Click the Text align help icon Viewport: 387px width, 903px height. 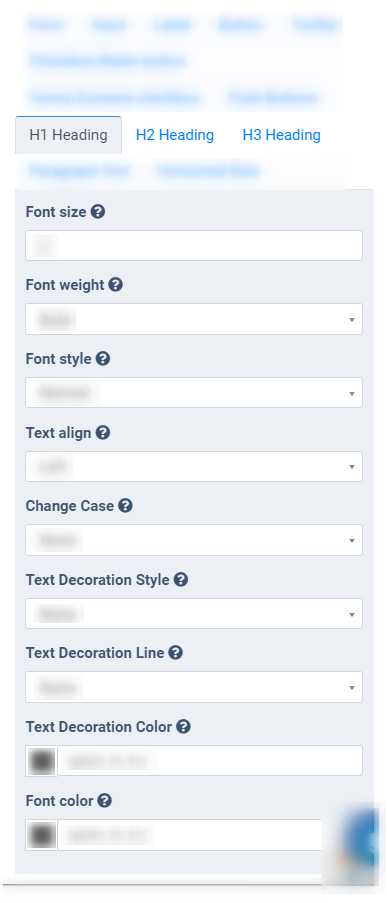click(103, 432)
